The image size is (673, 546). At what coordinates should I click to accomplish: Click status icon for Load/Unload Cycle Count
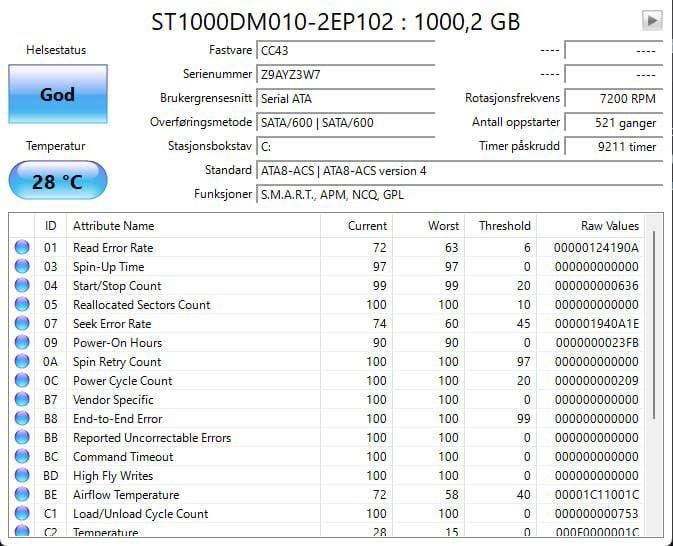click(x=22, y=513)
